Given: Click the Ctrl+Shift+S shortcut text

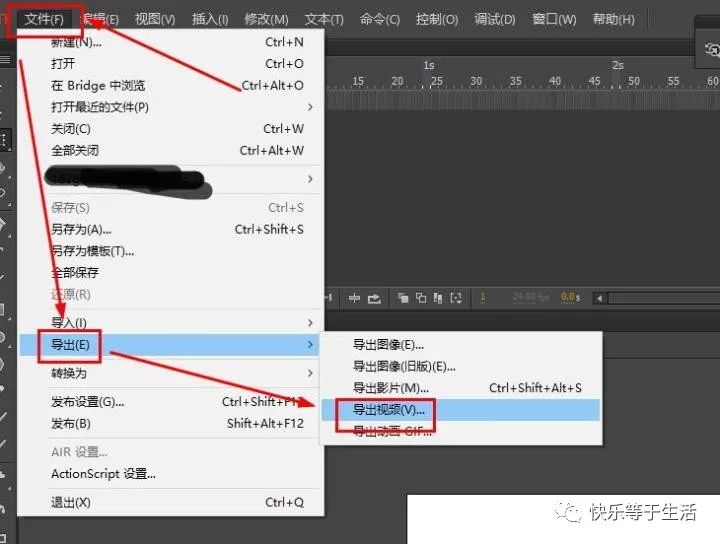Looking at the screenshot, I should coord(269,229).
